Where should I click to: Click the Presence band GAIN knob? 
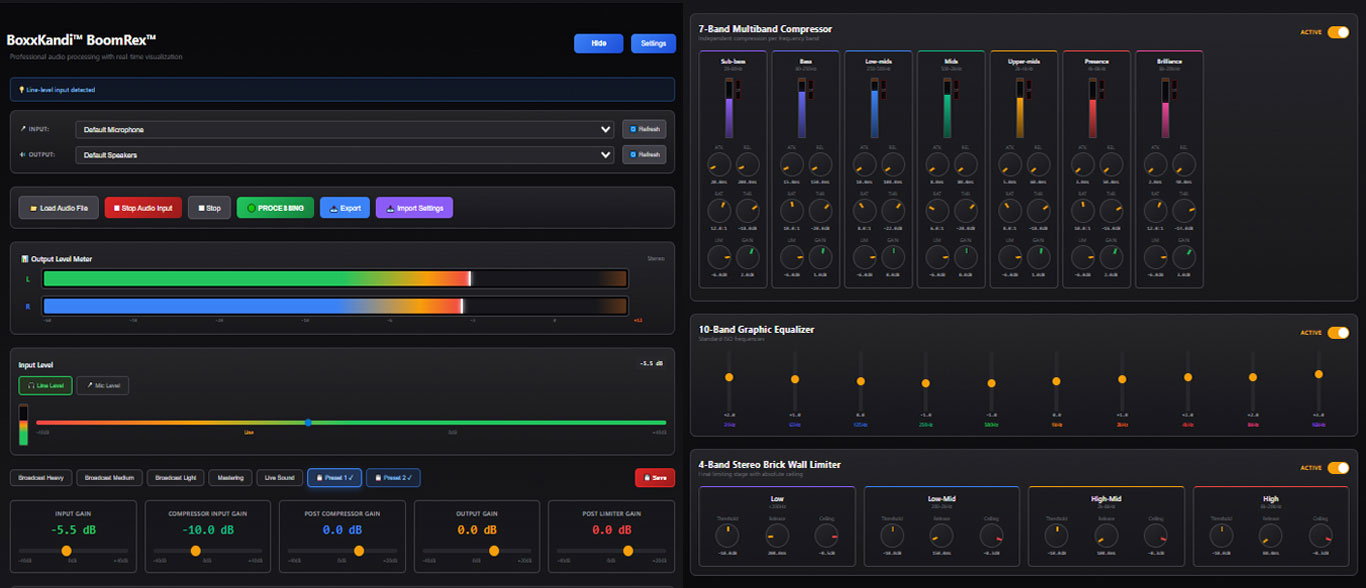tap(1111, 257)
